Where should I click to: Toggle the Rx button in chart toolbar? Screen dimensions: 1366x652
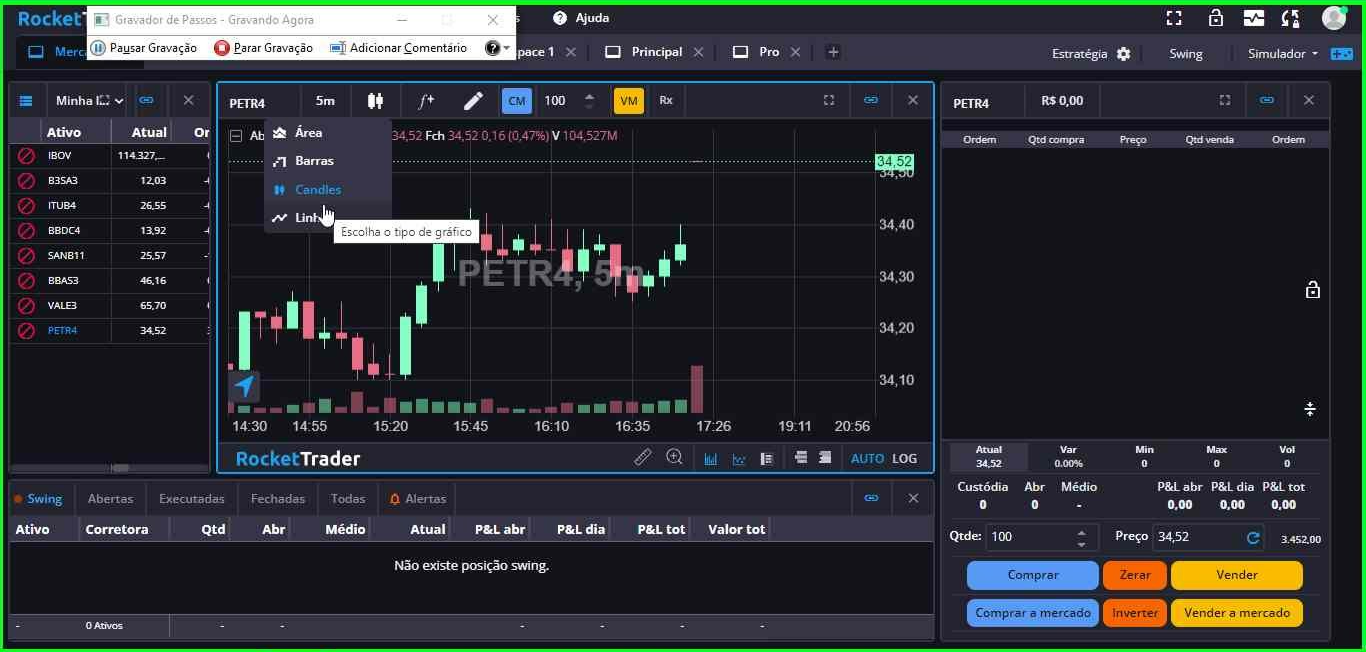coord(666,101)
